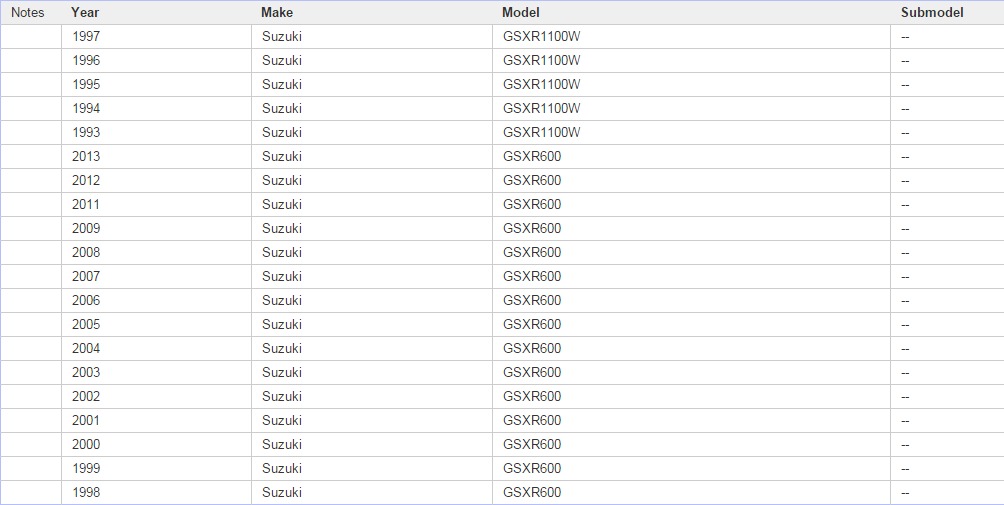Select the 1998 year cell

[86, 492]
